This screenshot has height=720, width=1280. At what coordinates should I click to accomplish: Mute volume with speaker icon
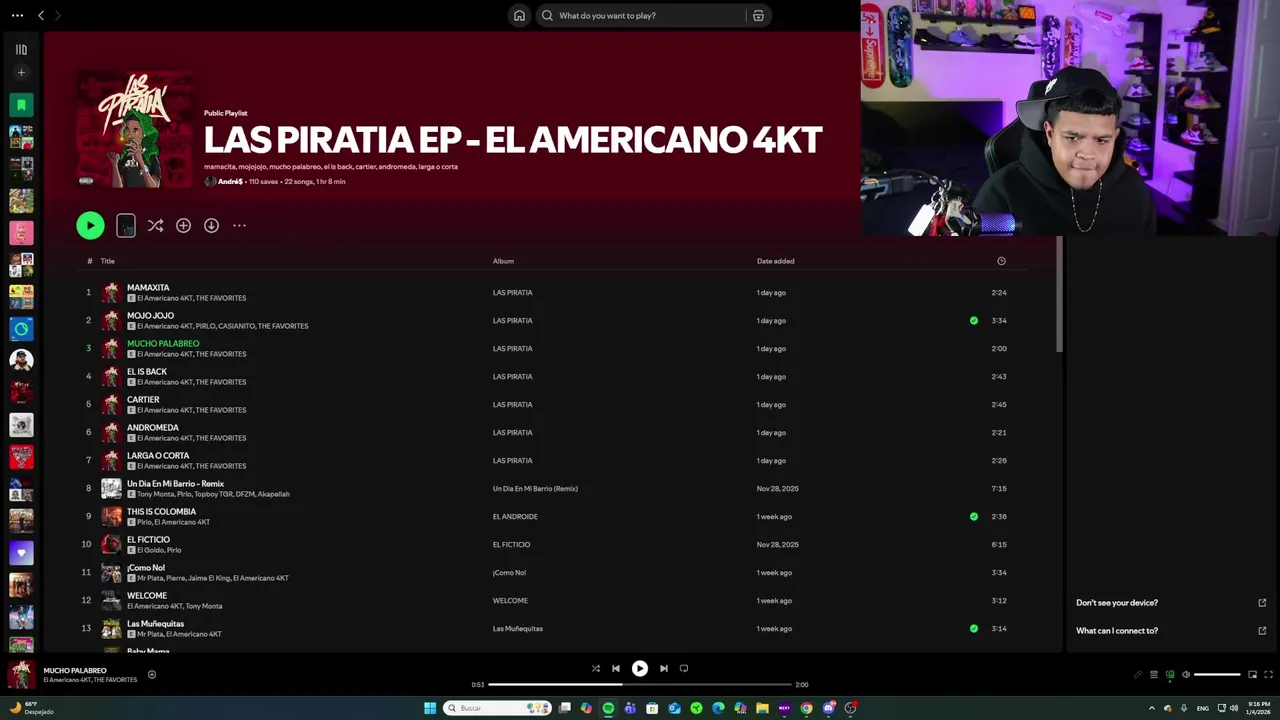click(1186, 675)
